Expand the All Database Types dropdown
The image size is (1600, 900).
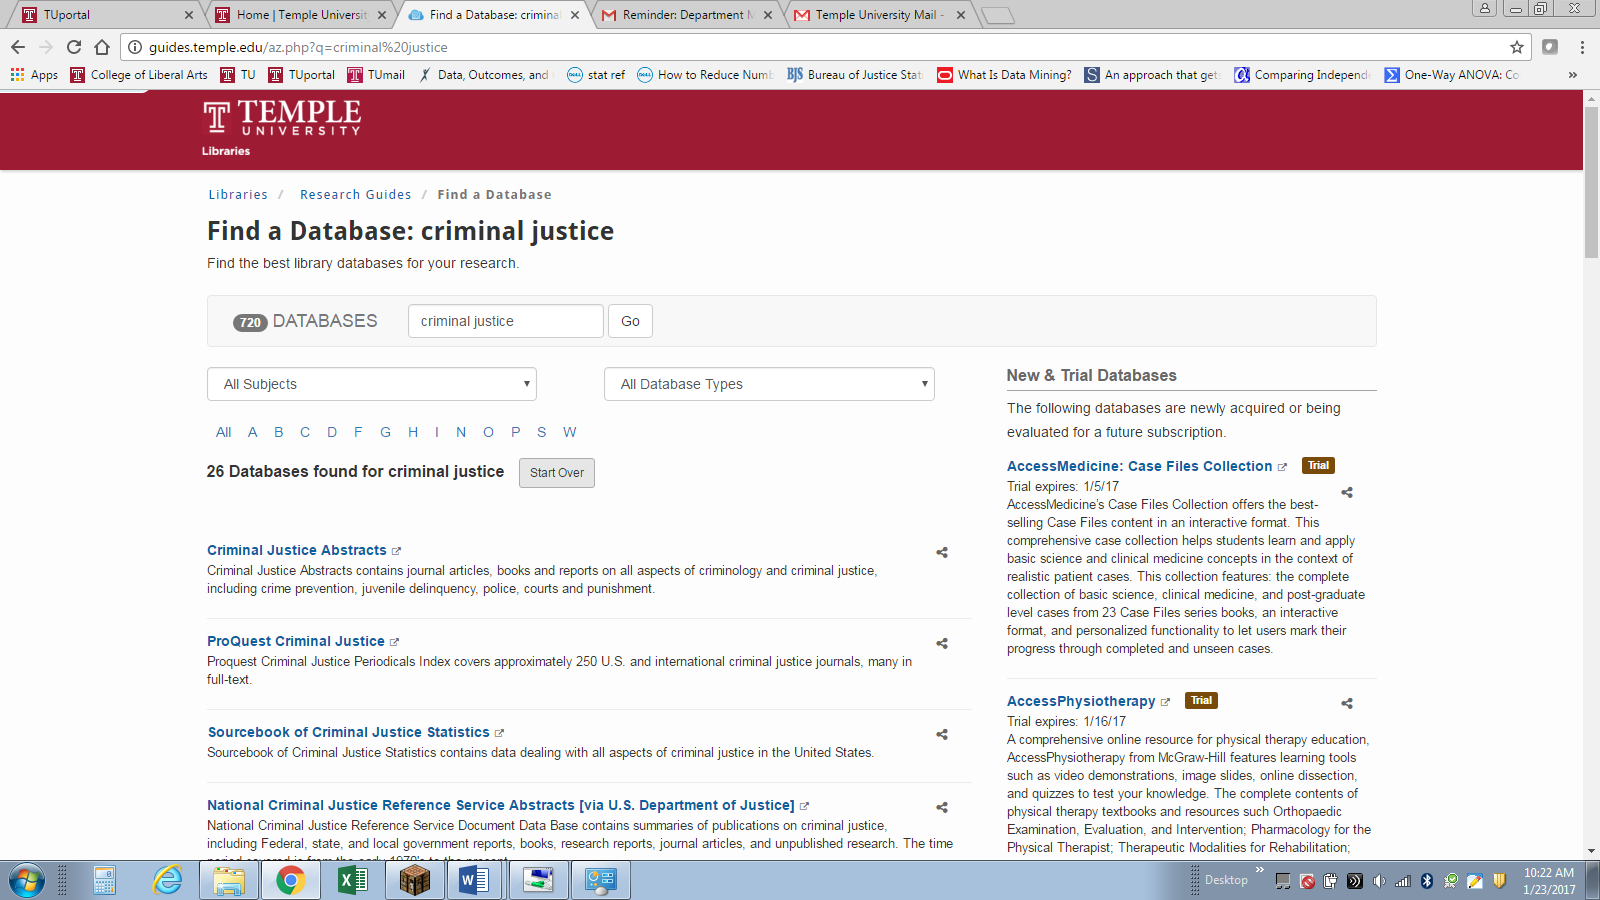tap(768, 384)
